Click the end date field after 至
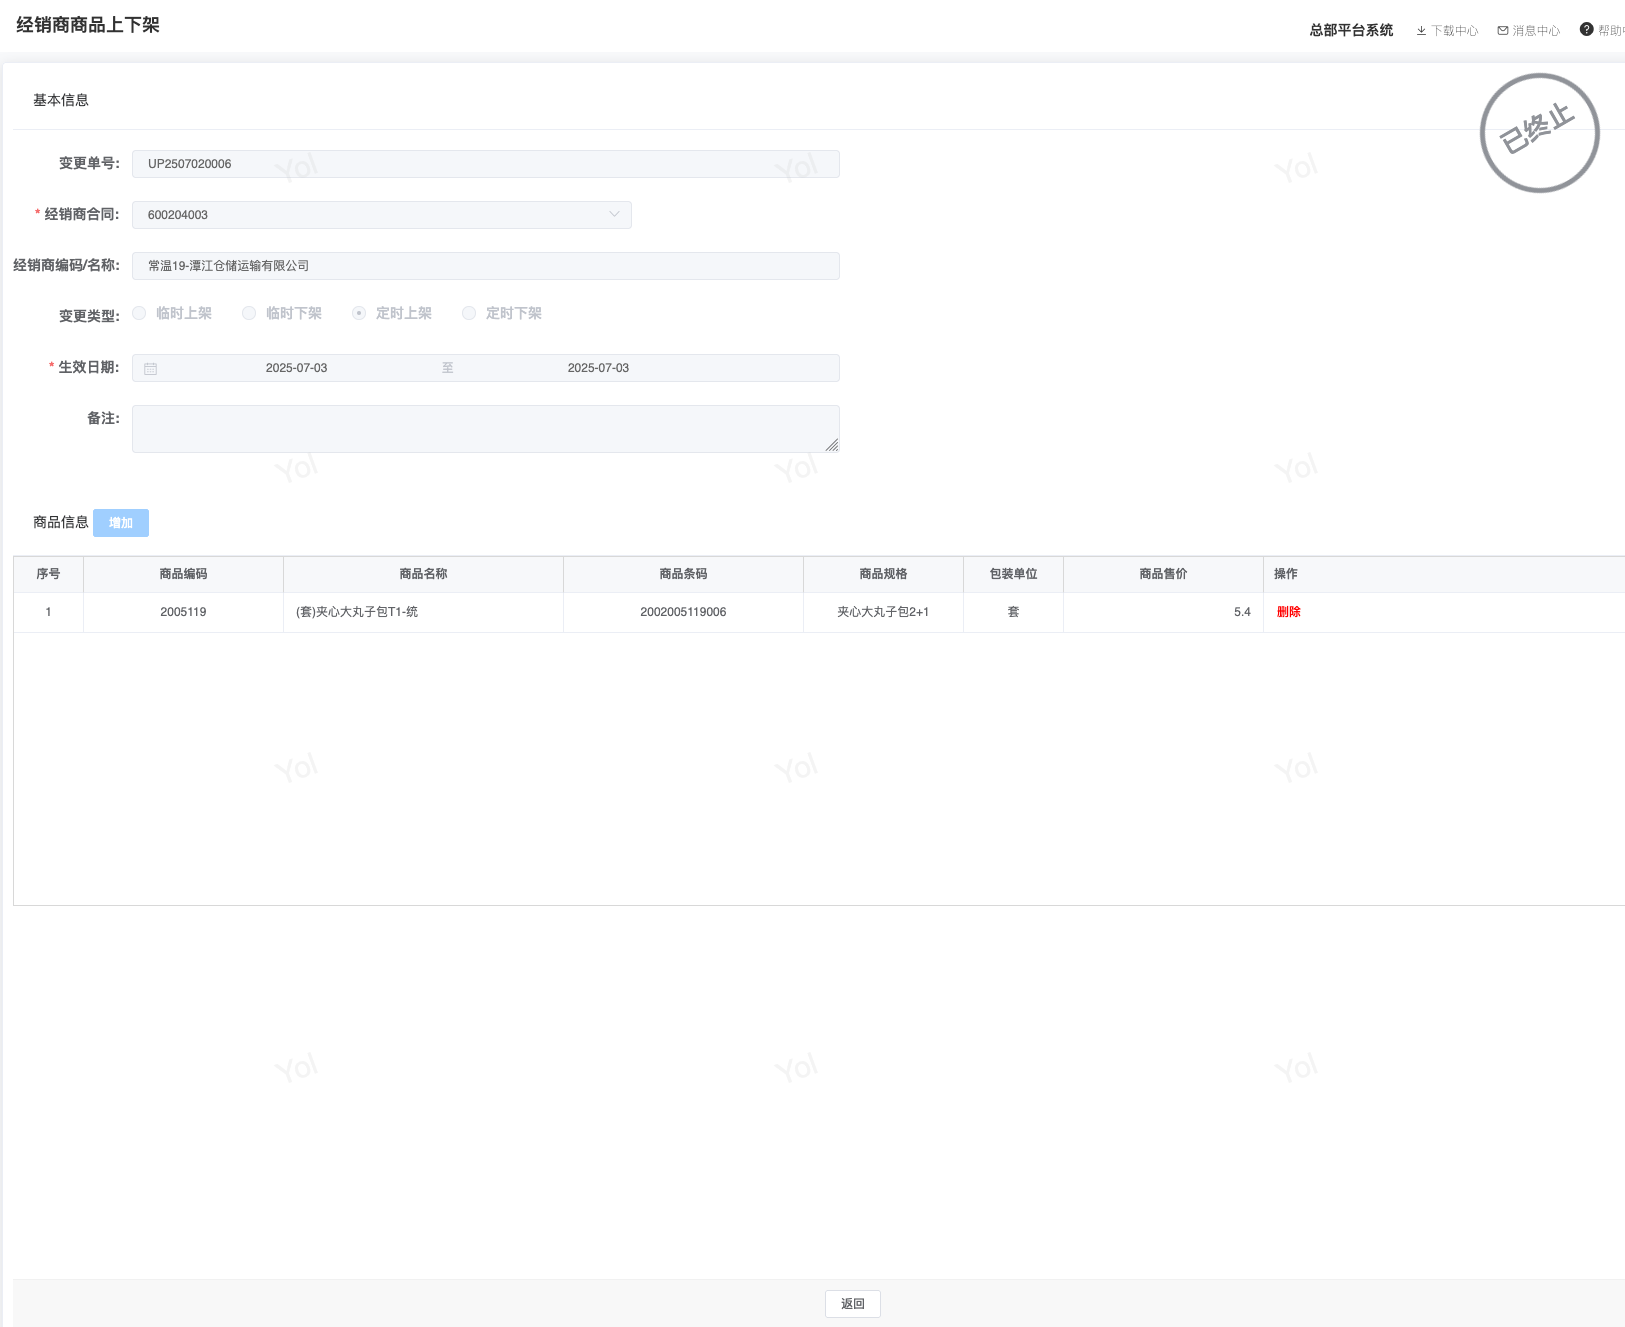This screenshot has height=1327, width=1625. pos(598,368)
